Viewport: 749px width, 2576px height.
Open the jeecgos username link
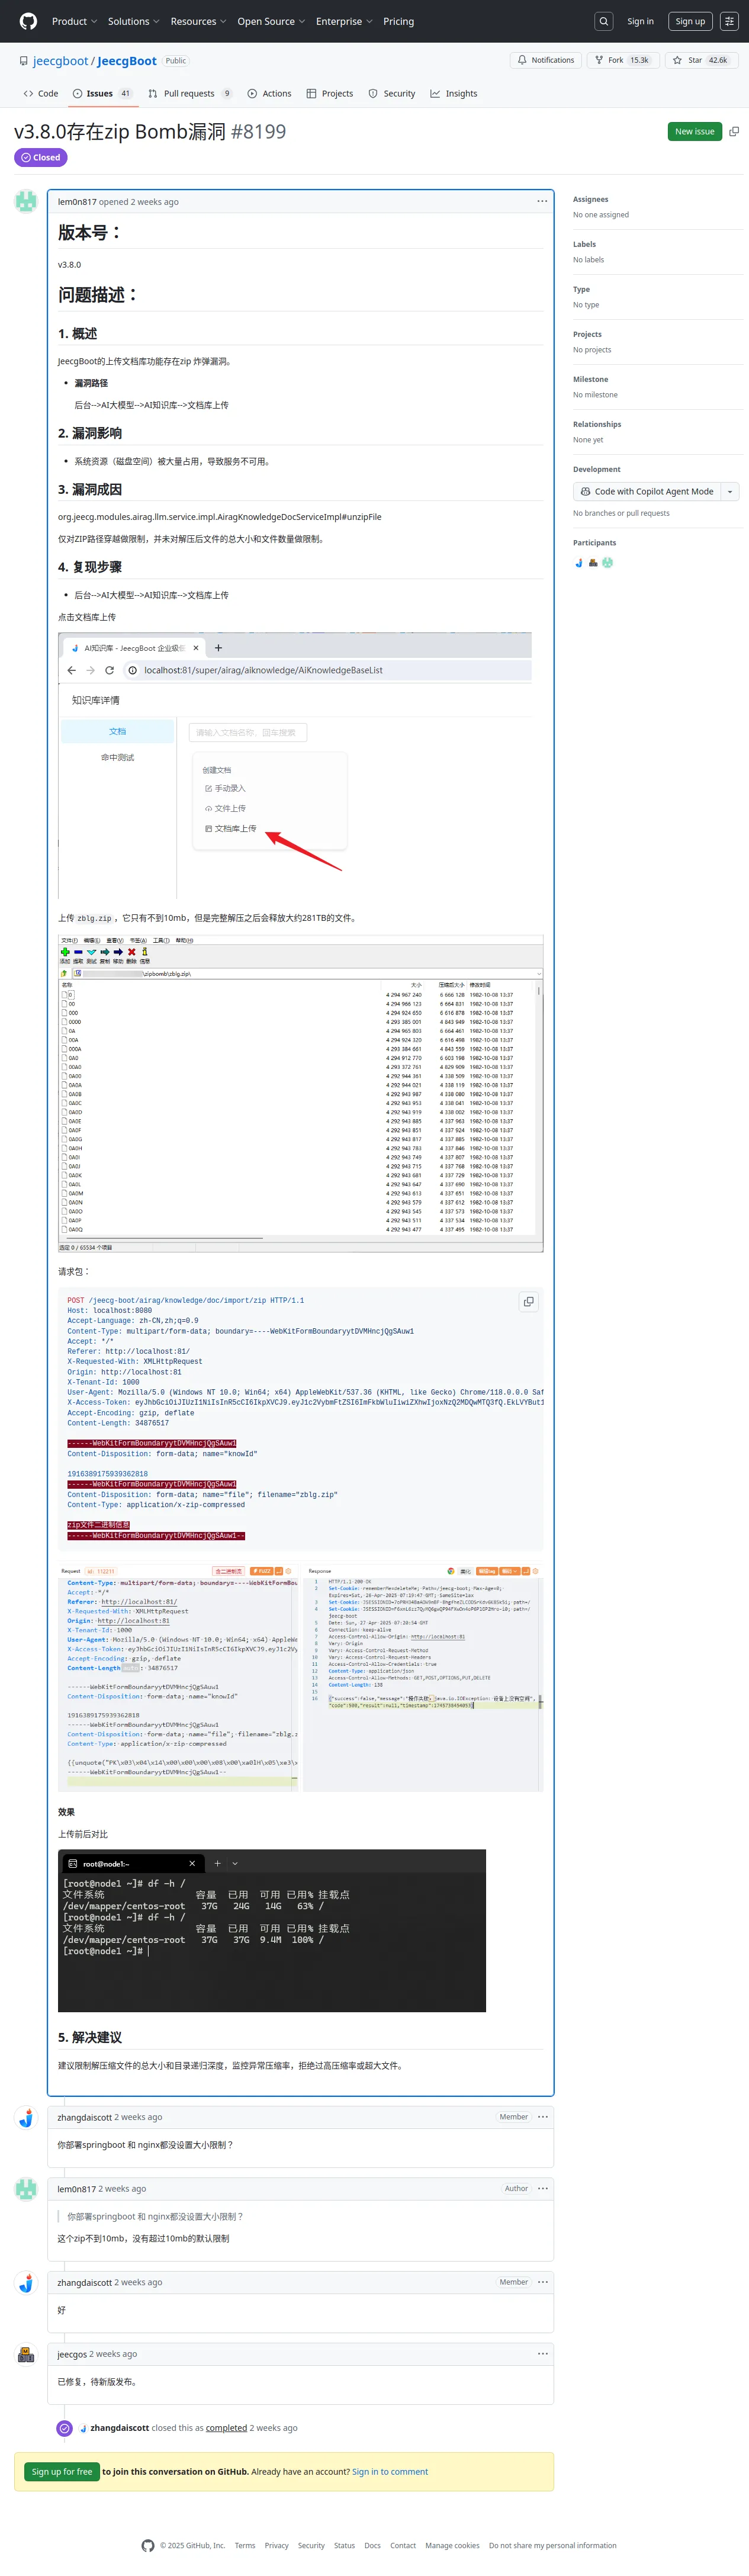[72, 2354]
